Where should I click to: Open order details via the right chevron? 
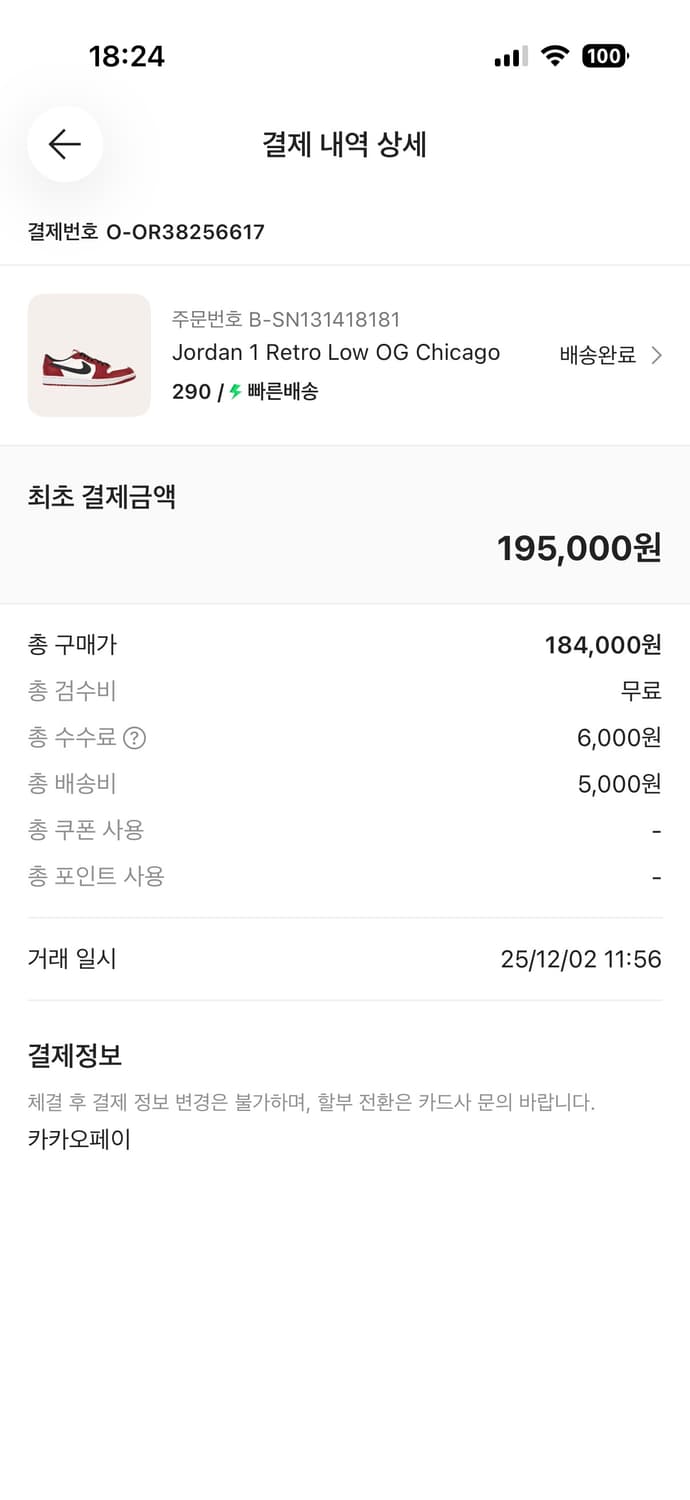pos(658,355)
